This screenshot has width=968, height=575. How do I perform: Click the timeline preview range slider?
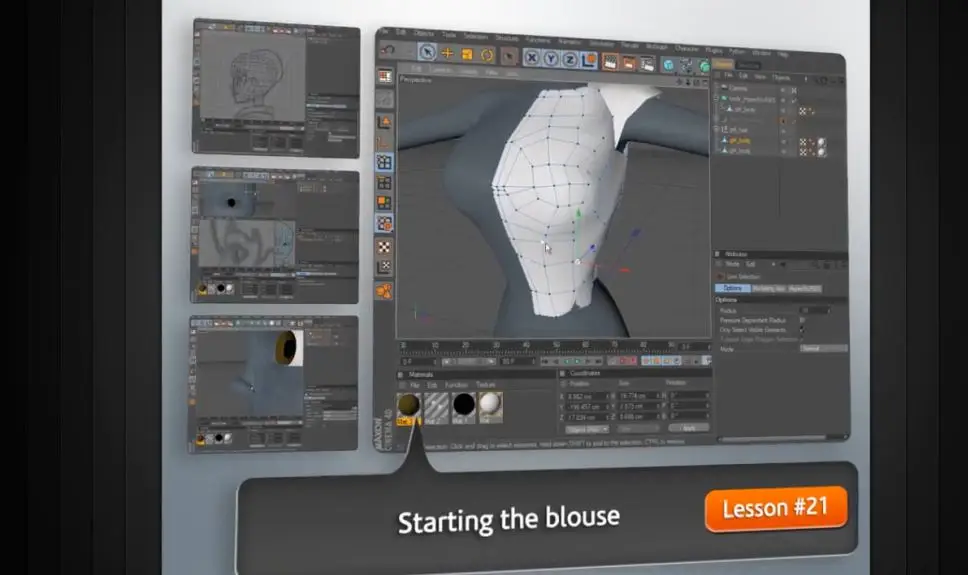coord(467,361)
